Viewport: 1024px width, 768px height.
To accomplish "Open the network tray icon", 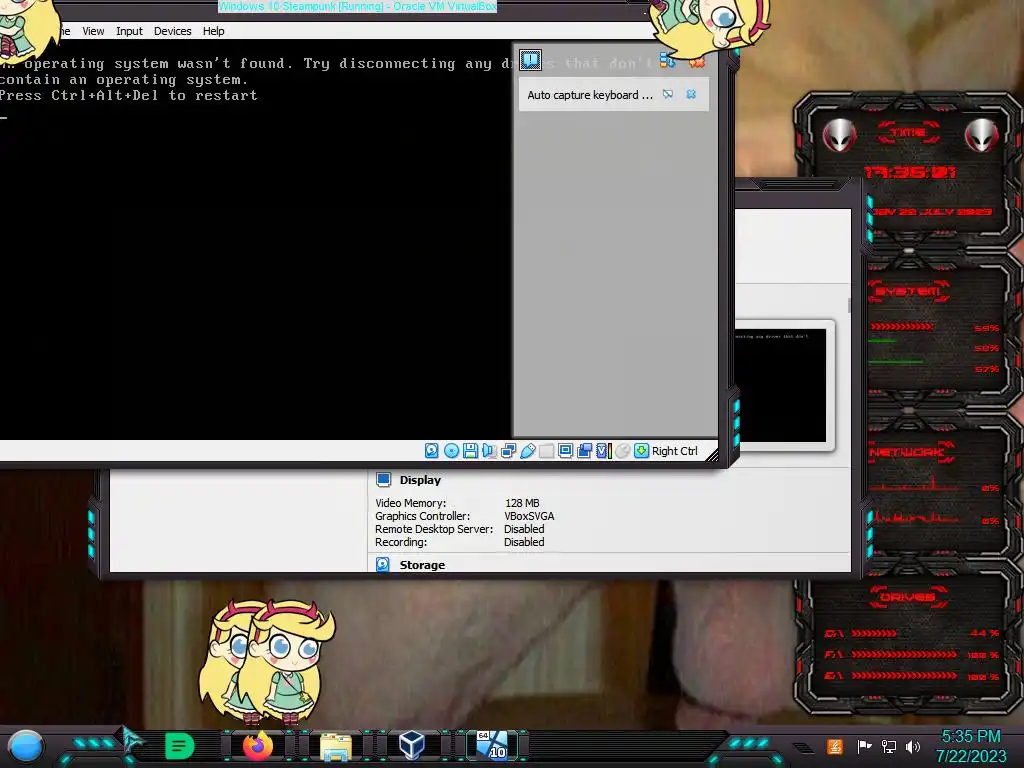I will pos(889,746).
